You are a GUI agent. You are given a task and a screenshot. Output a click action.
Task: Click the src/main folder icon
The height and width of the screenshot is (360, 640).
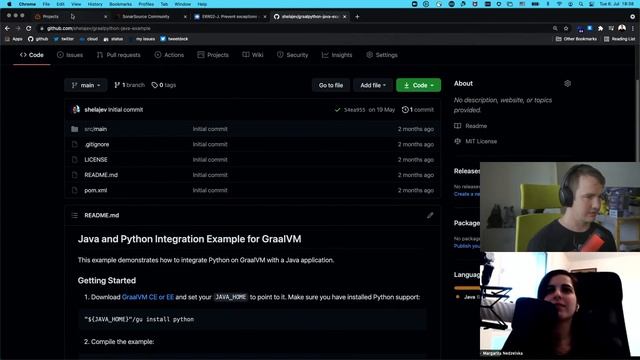pyautogui.click(x=74, y=129)
